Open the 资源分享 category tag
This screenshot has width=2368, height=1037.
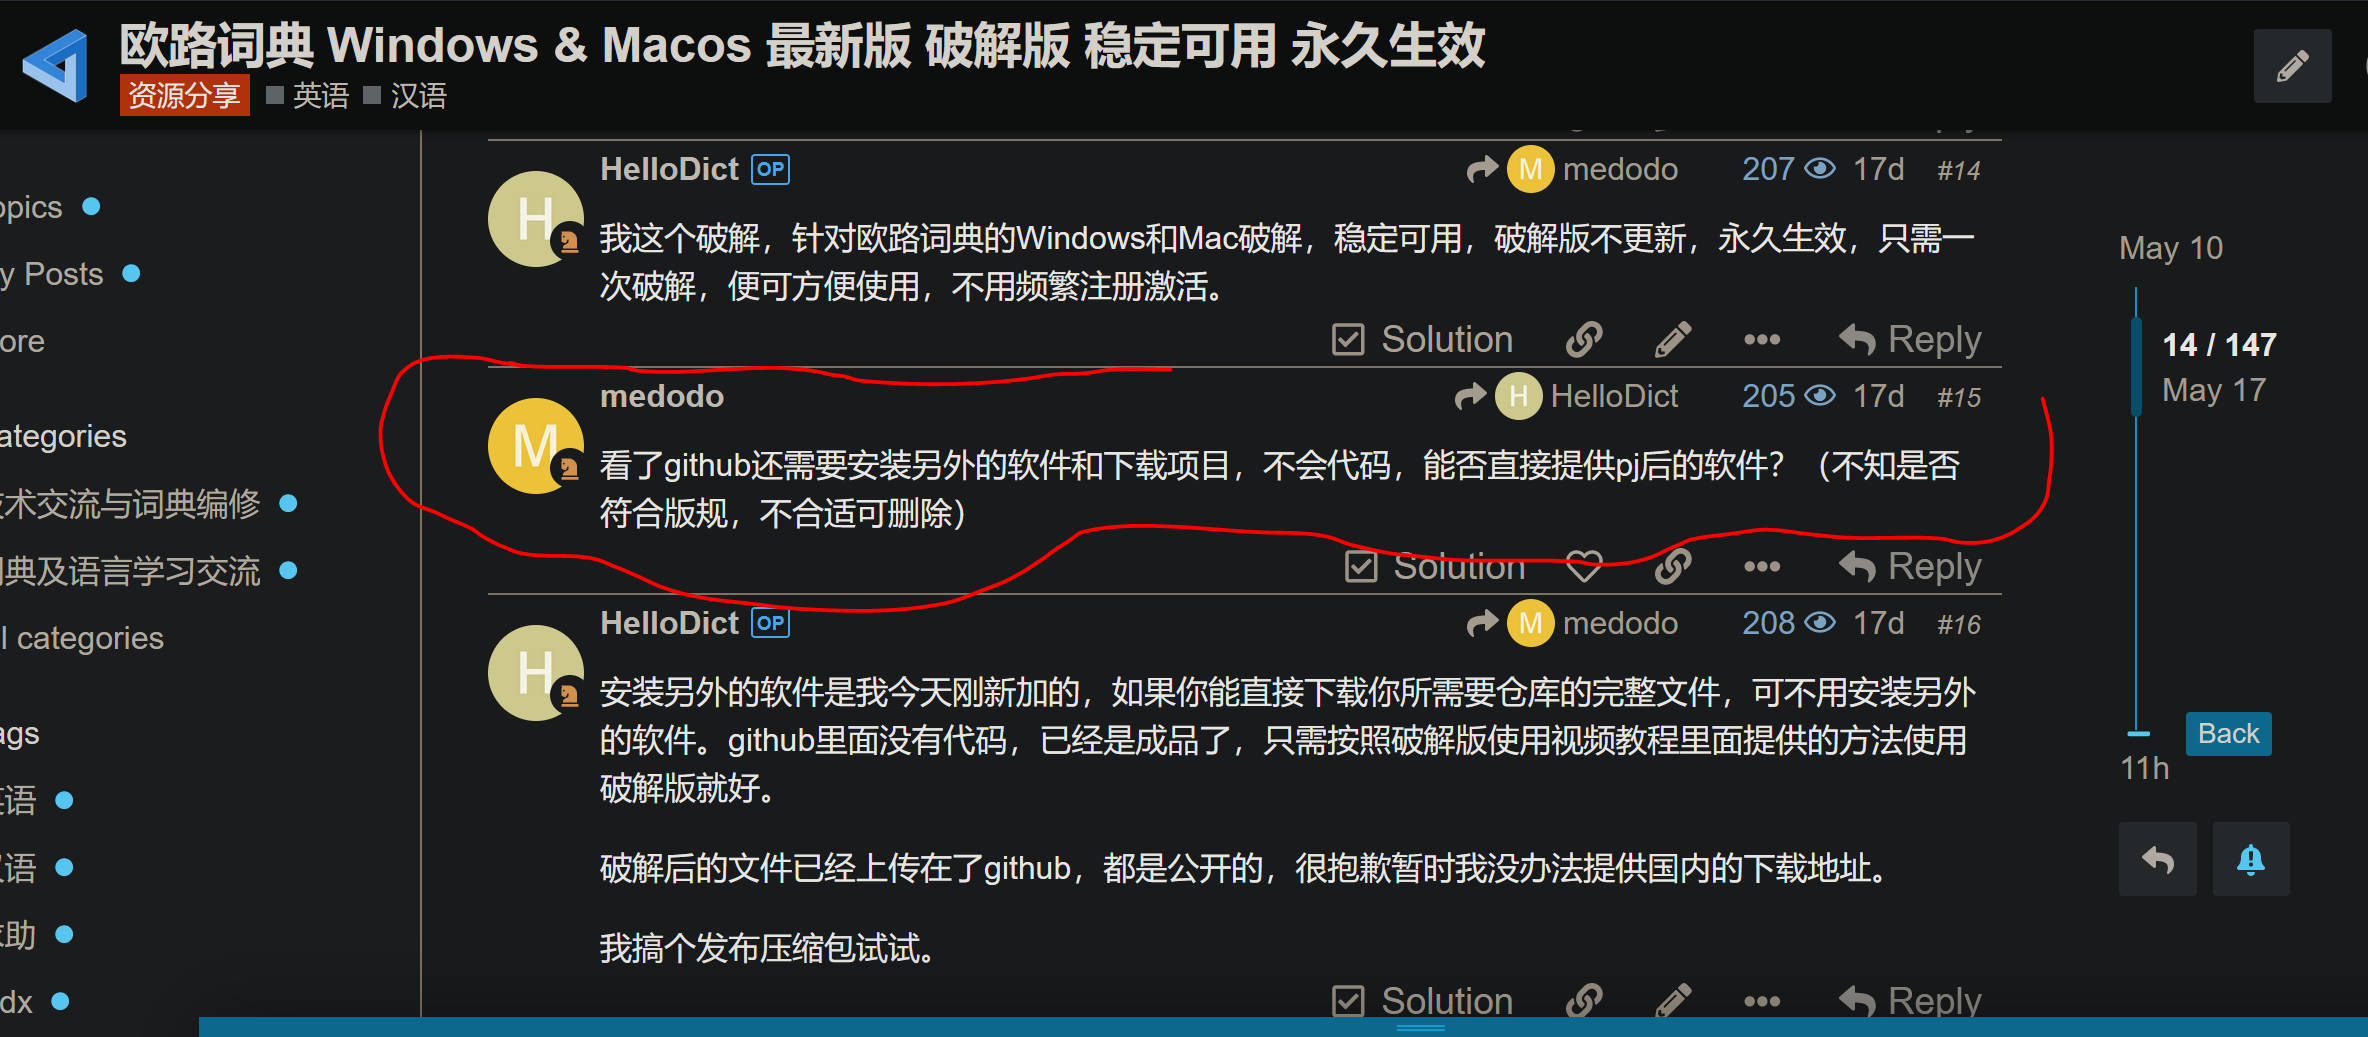(x=184, y=95)
